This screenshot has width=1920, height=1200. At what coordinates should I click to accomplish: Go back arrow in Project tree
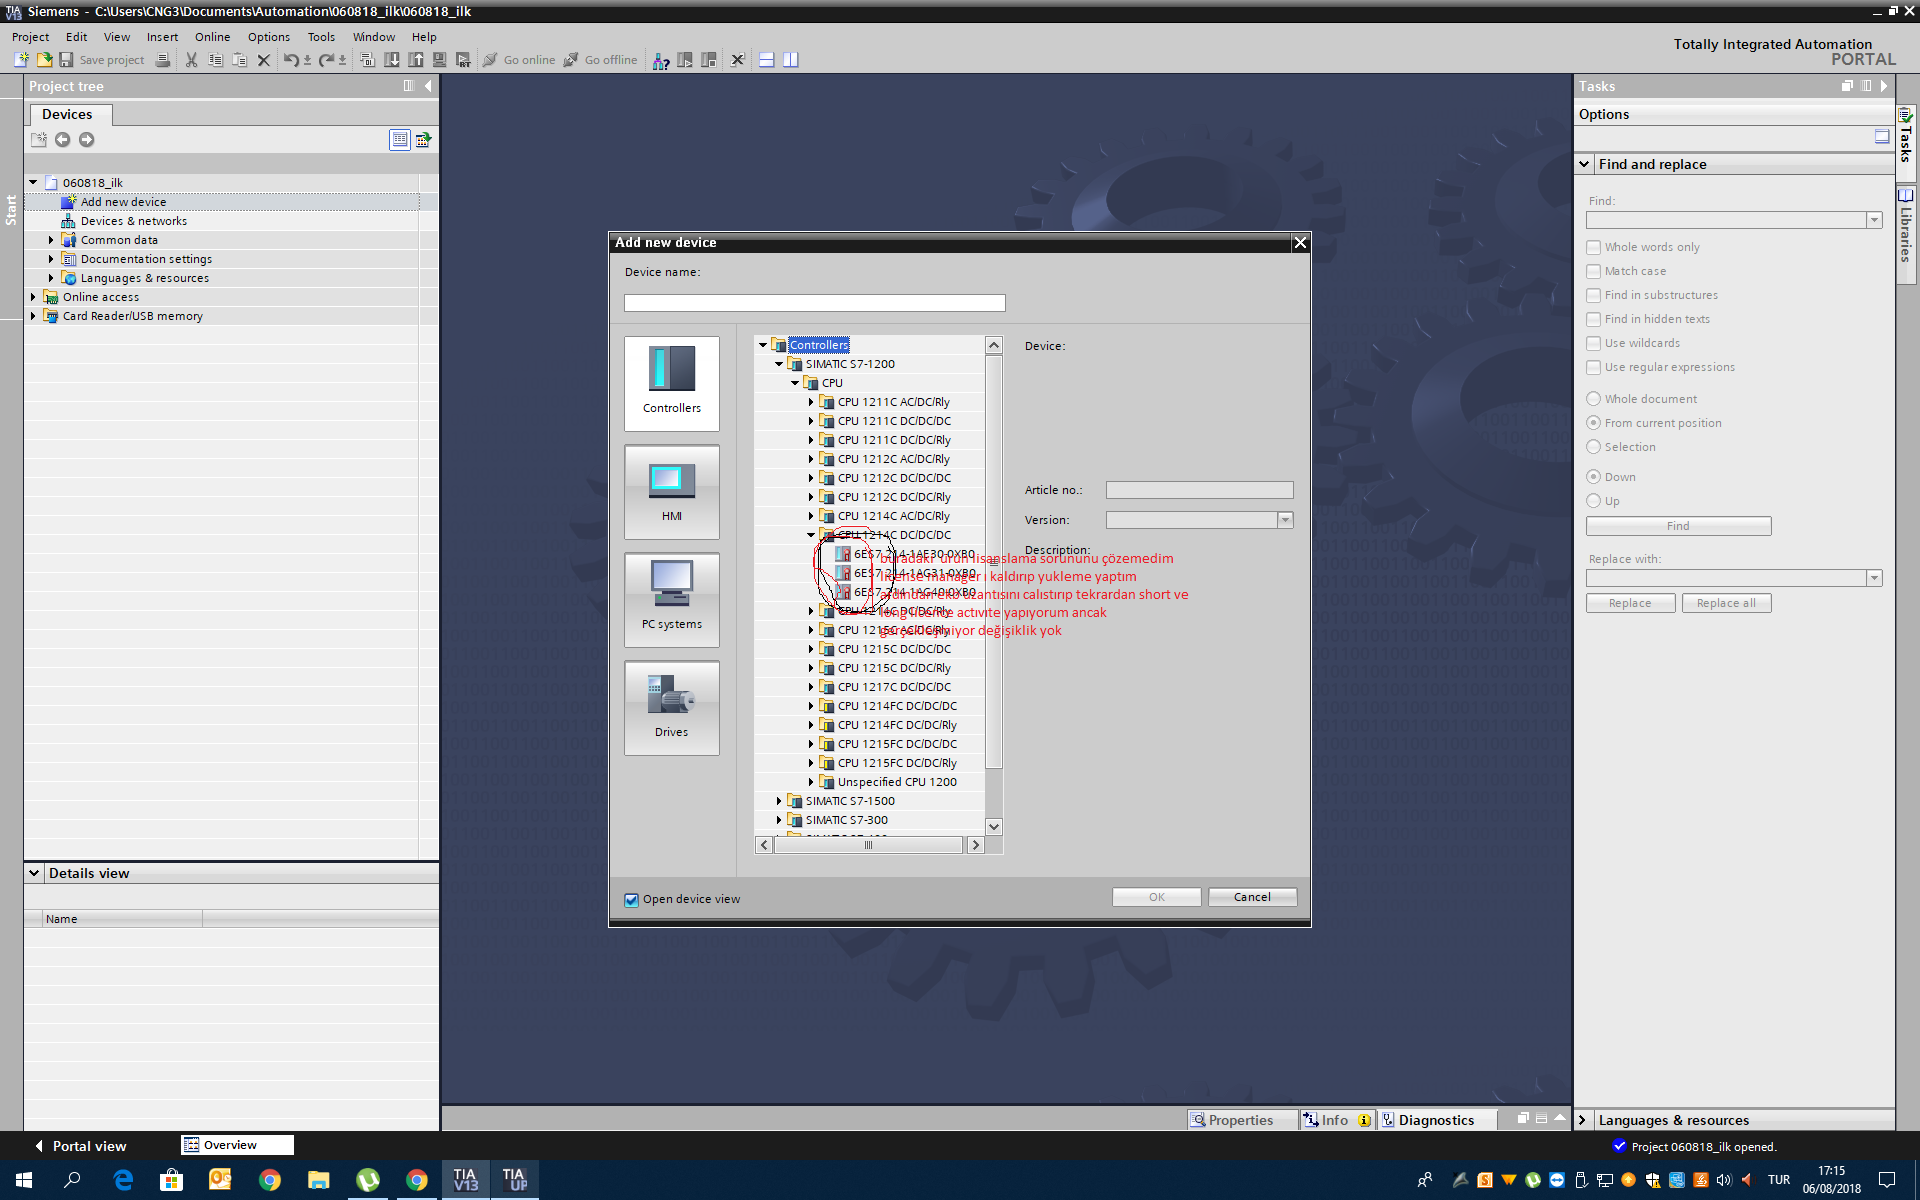62,140
